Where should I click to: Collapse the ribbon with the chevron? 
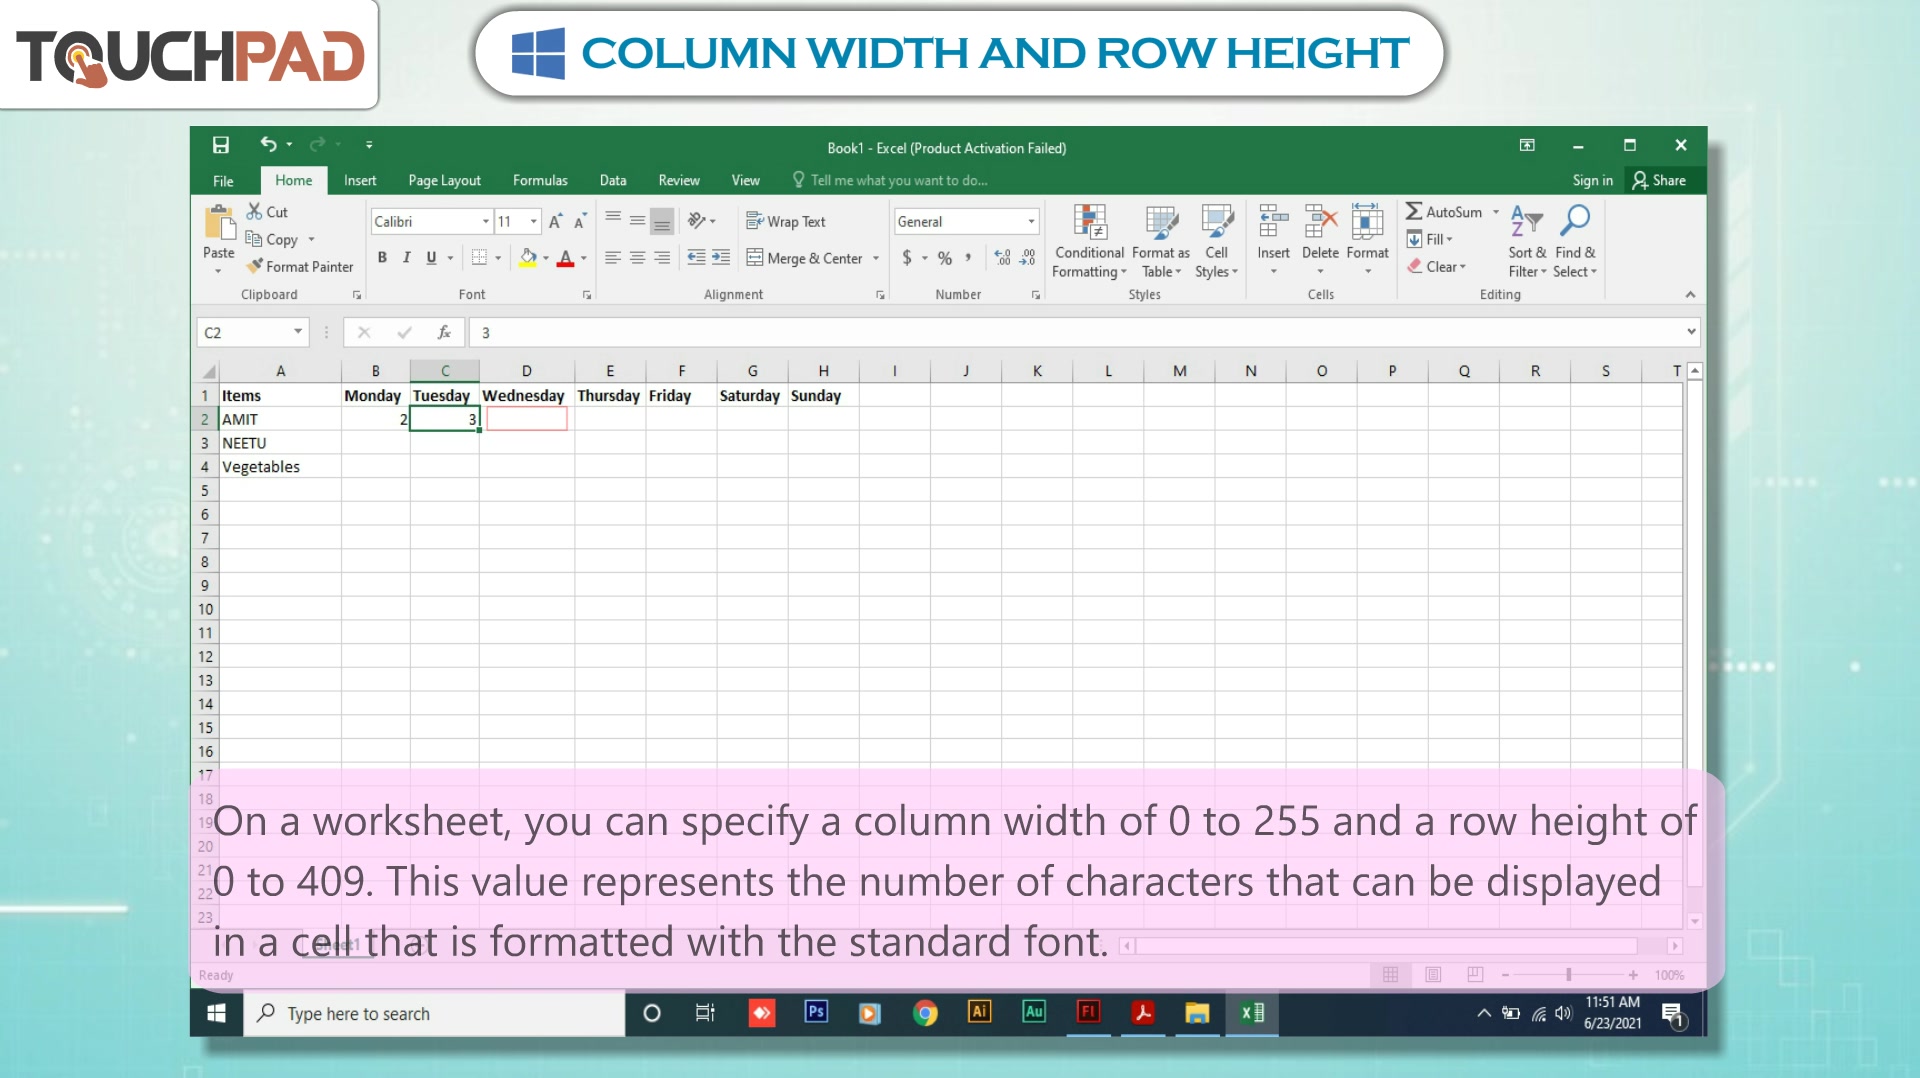[x=1690, y=294]
